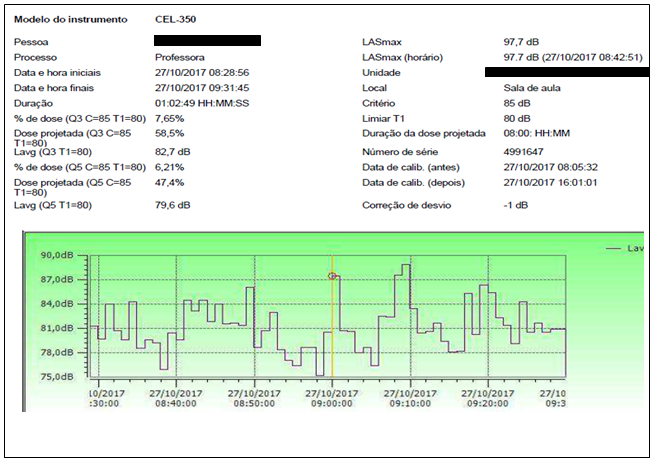Select the orange vertical cursor line

pos(333,330)
